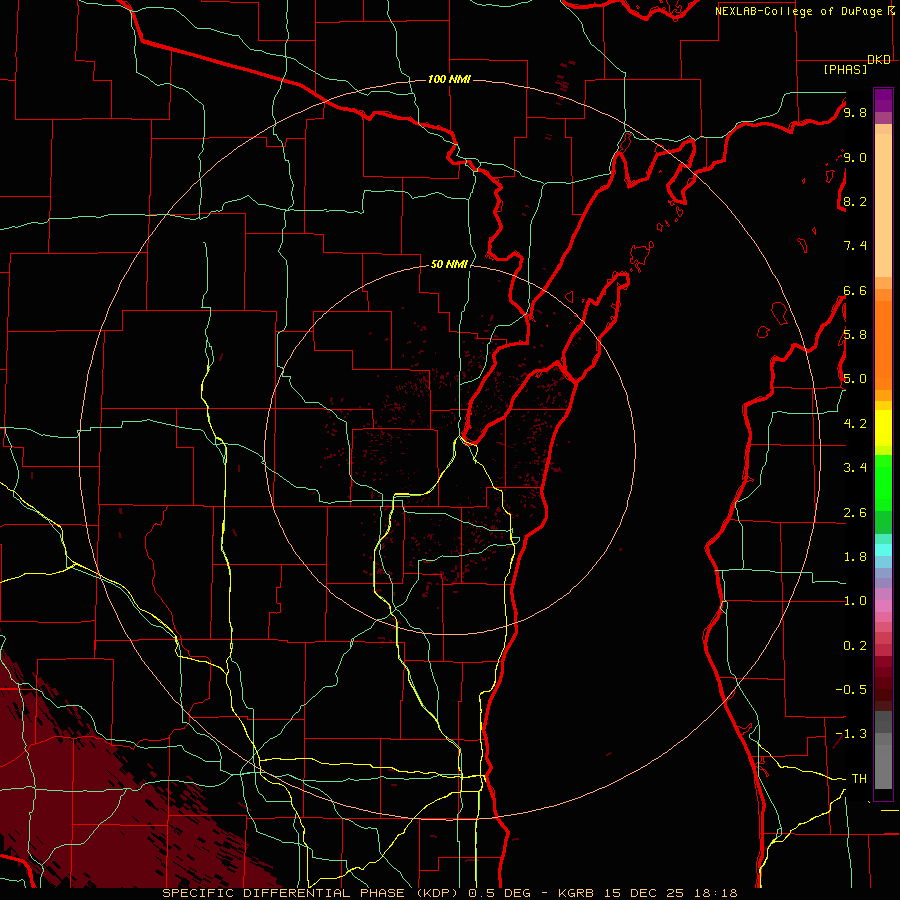The image size is (900, 900).
Task: Pick the yellow color band near 4.2
Action: point(883,428)
